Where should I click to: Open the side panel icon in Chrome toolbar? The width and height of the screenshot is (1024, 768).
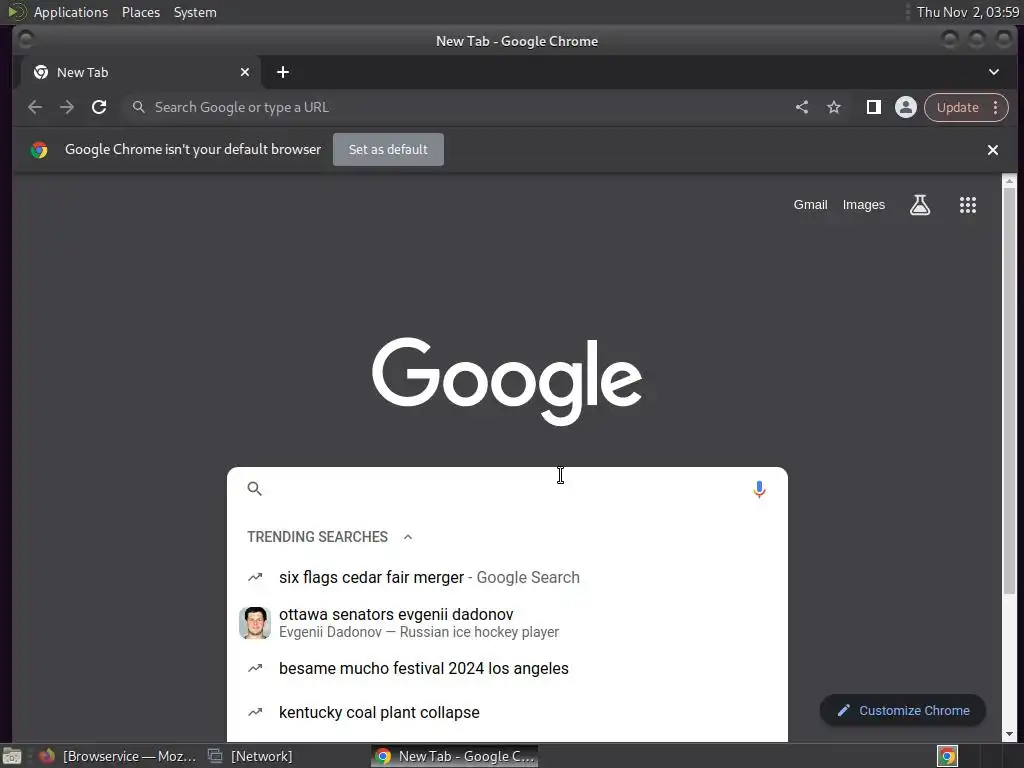[x=874, y=107]
